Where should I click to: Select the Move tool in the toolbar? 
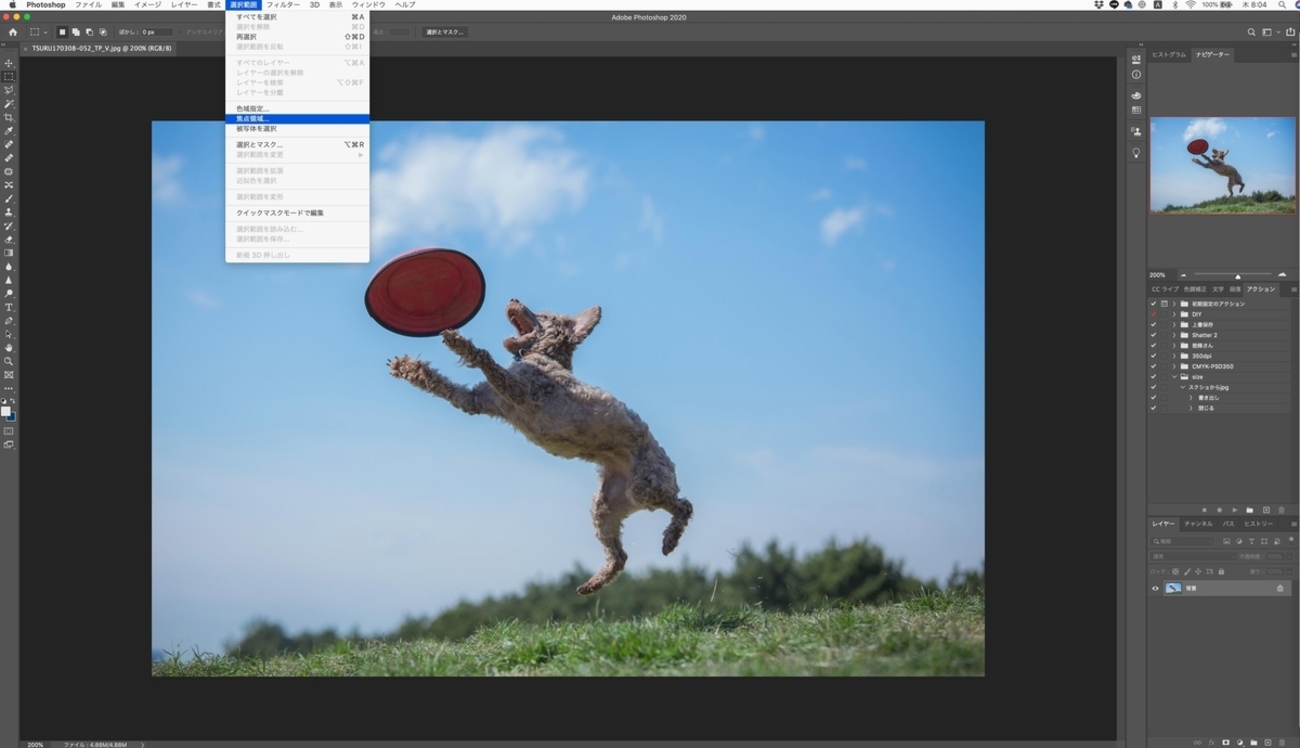click(9, 63)
